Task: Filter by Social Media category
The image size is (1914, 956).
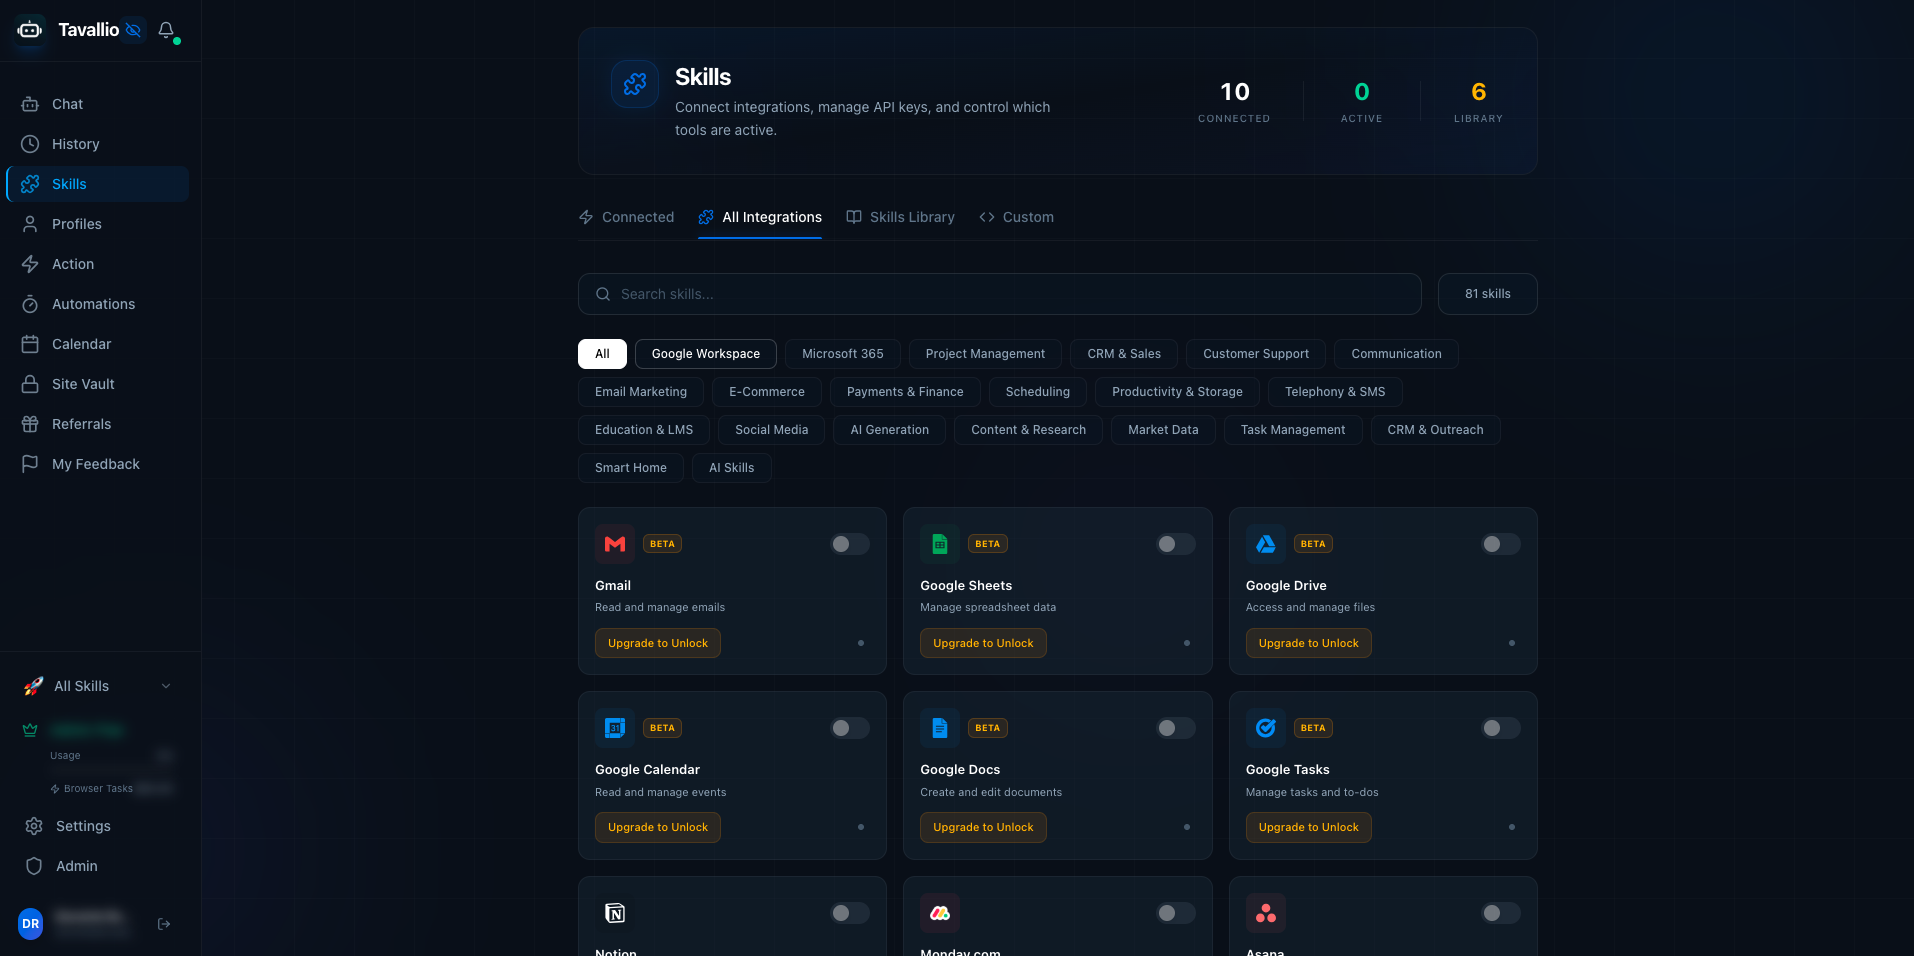Action: (x=771, y=430)
